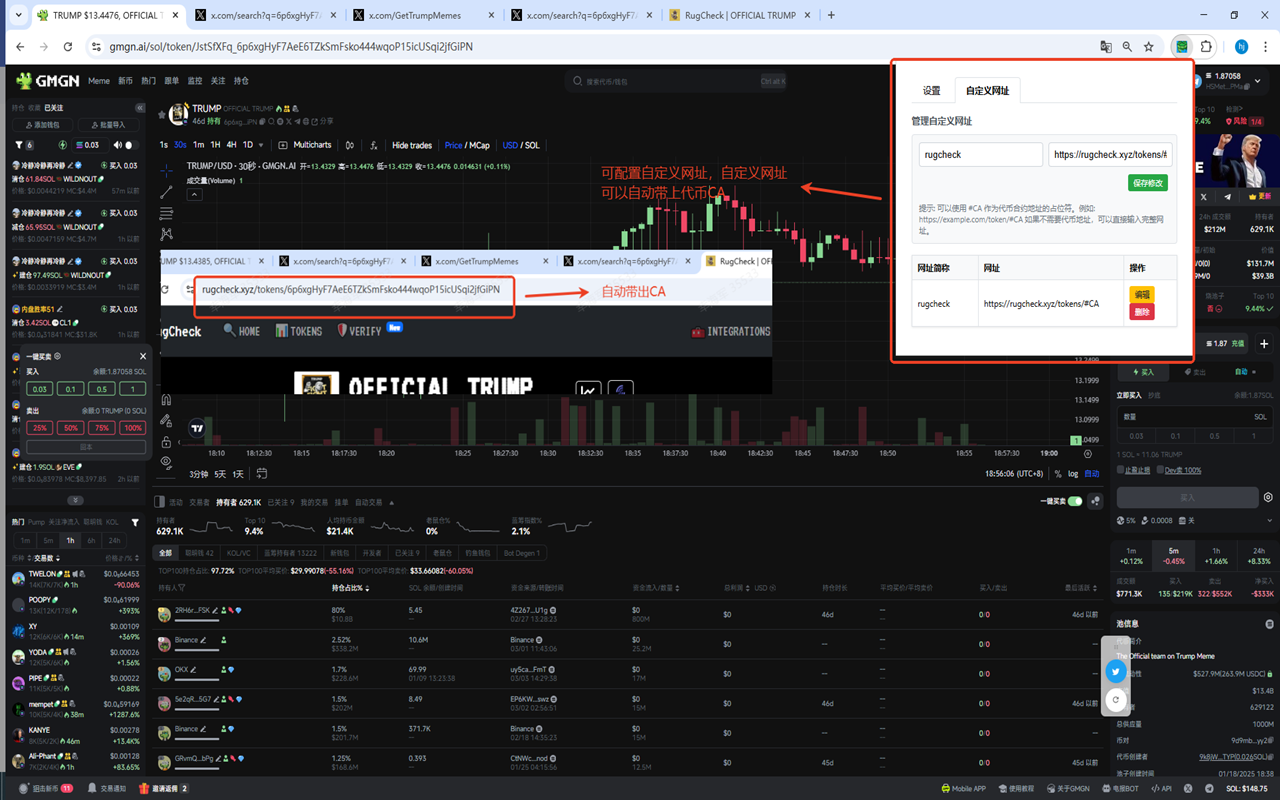This screenshot has width=1280, height=800.
Task: Open the Fibonacci lines drawing tool
Action: tap(166, 213)
